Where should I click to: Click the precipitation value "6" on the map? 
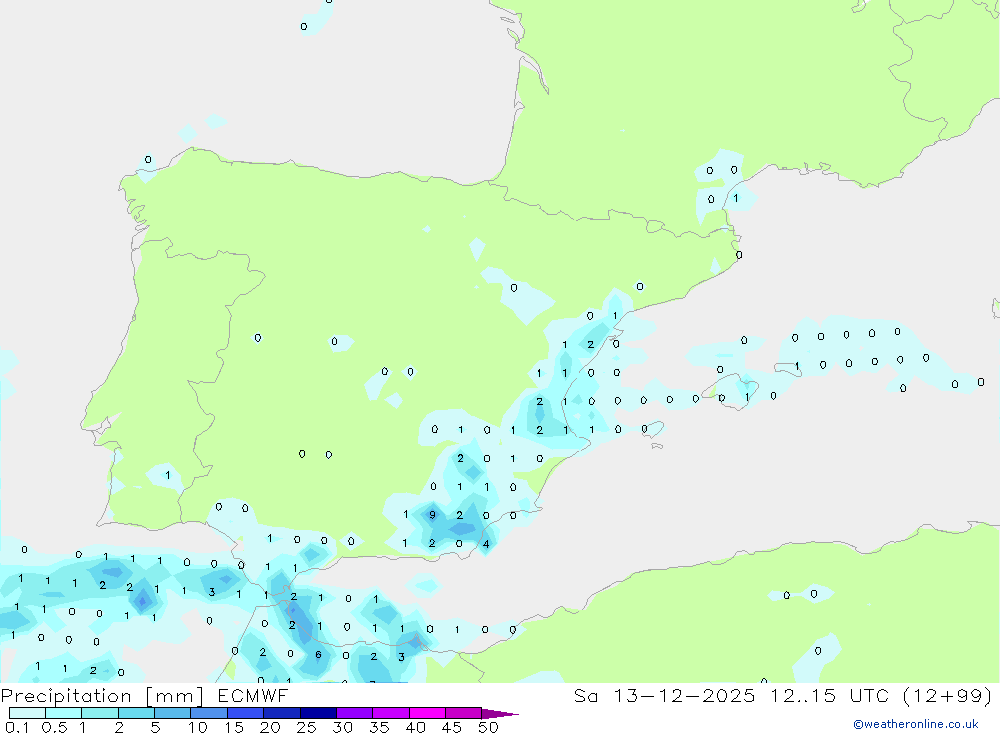[318, 655]
